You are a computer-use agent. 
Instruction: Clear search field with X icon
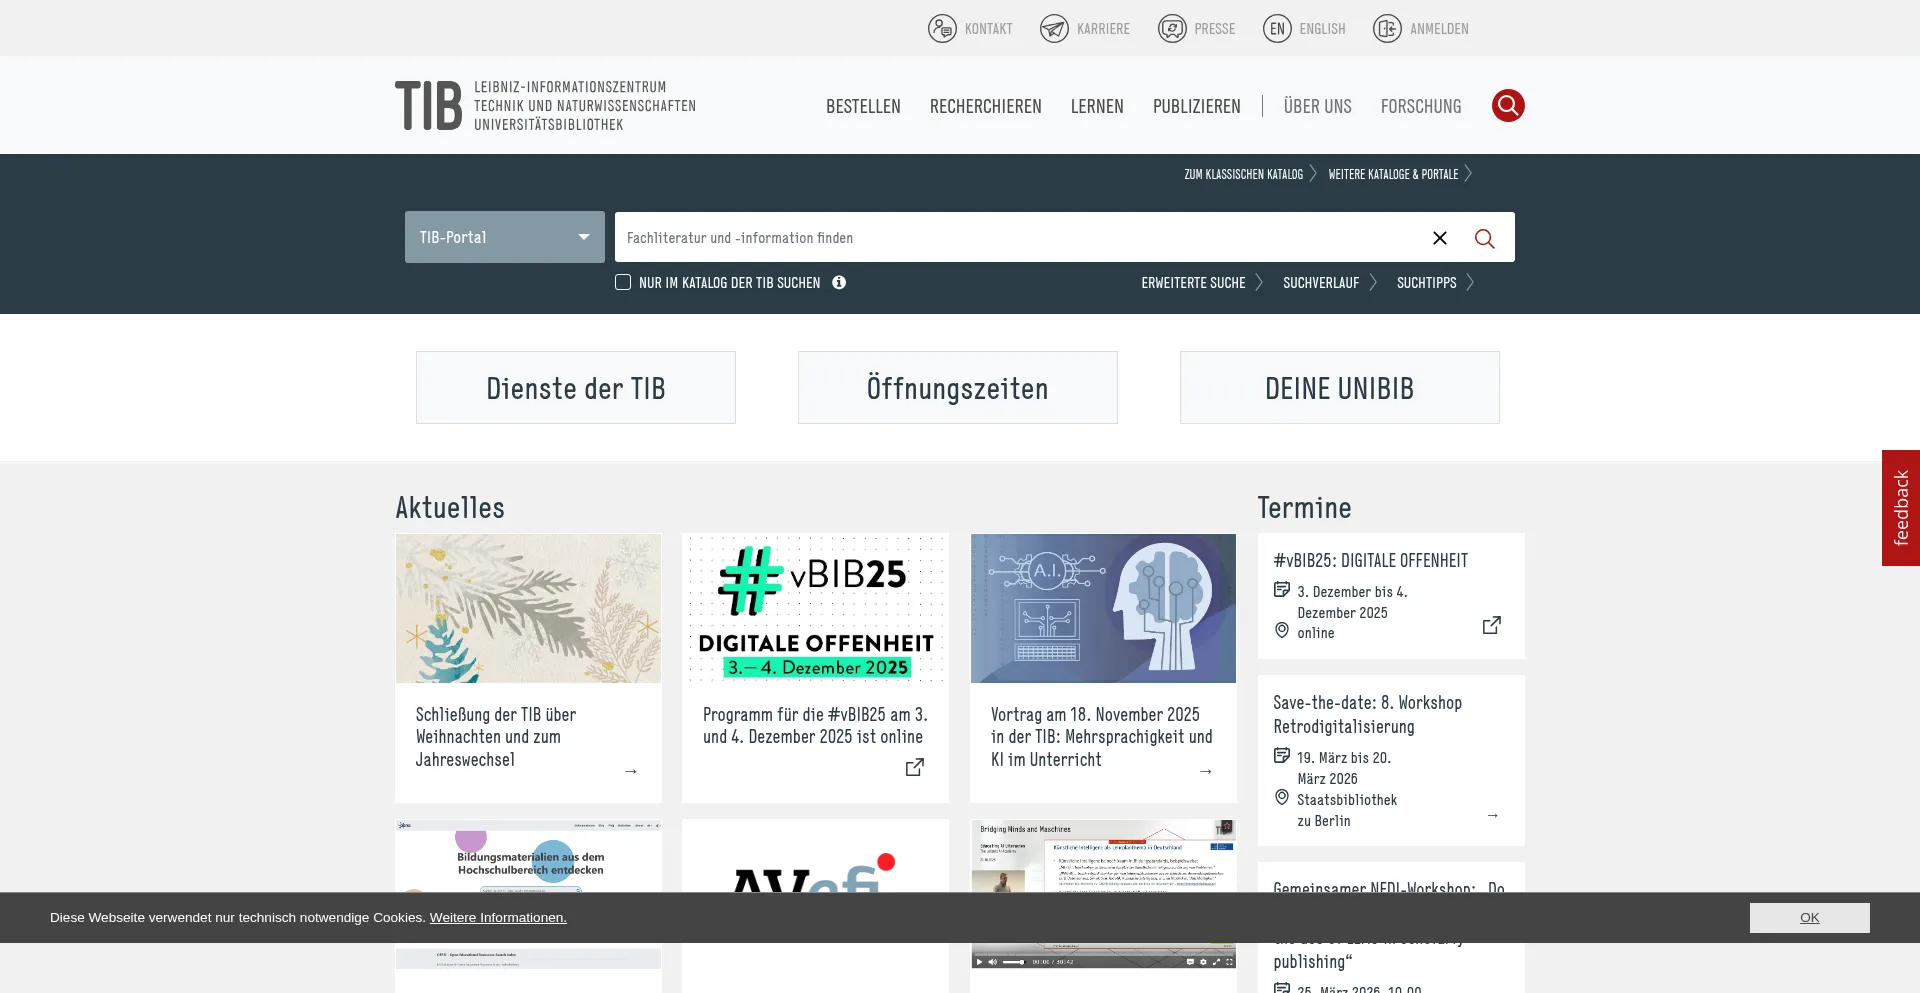point(1439,238)
